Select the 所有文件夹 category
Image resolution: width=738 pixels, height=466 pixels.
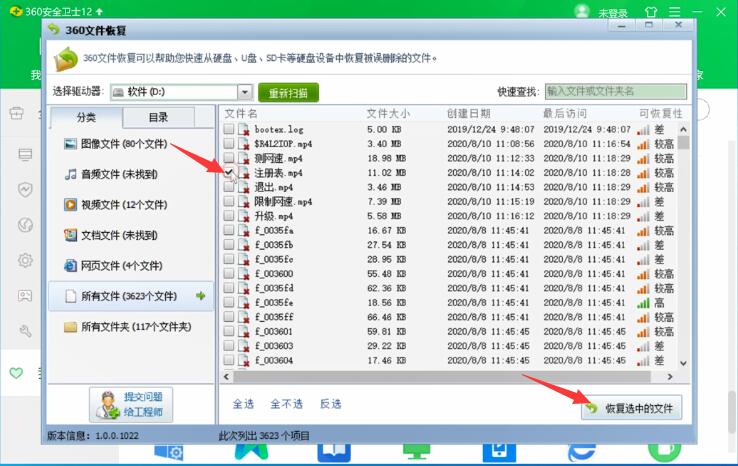(x=128, y=327)
